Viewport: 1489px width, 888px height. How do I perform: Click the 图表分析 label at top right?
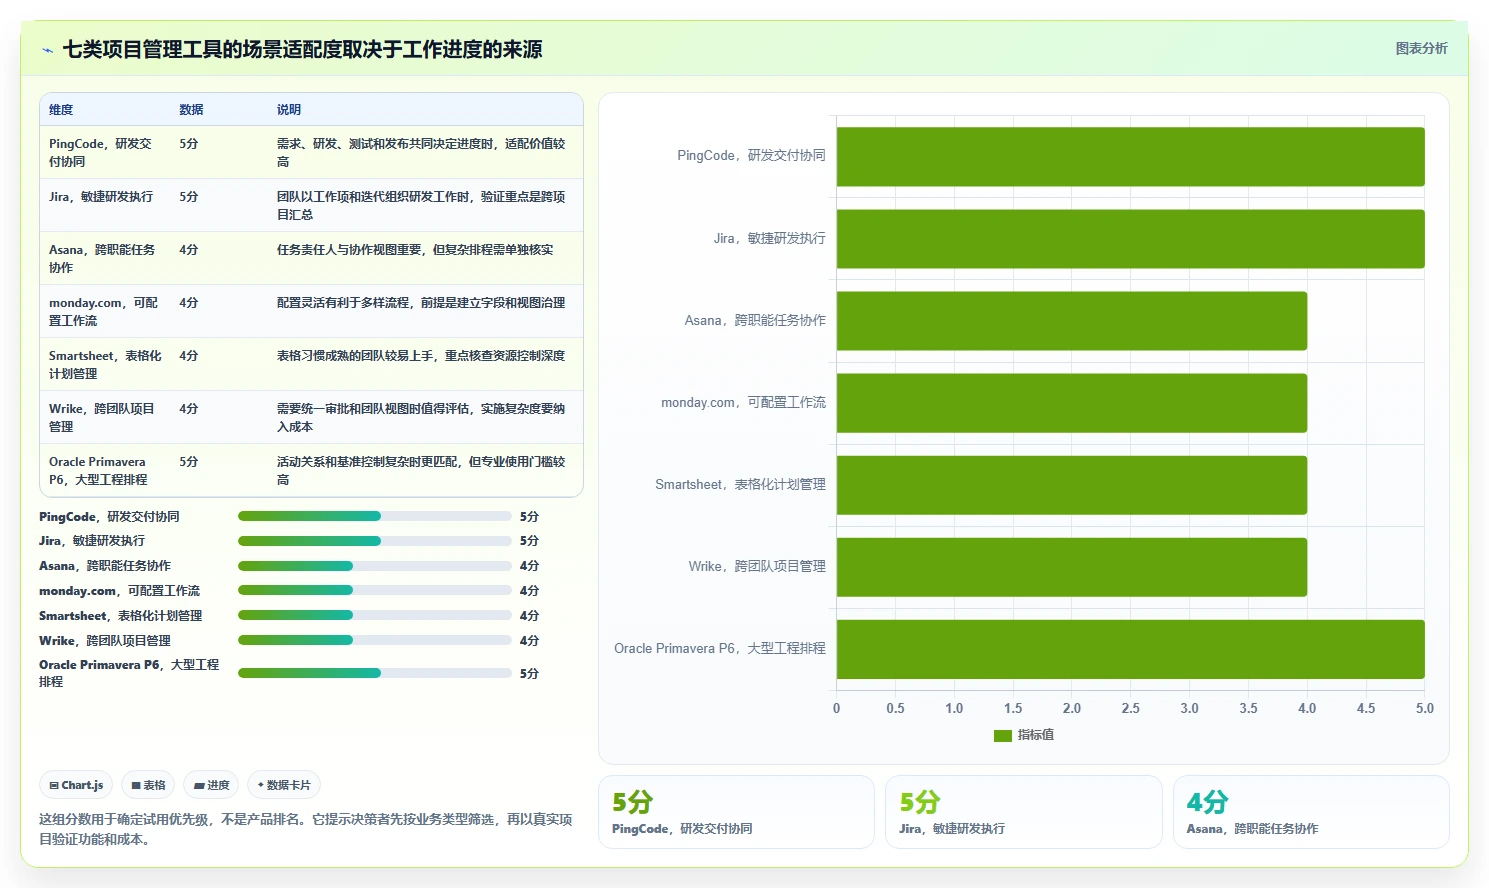point(1421,48)
